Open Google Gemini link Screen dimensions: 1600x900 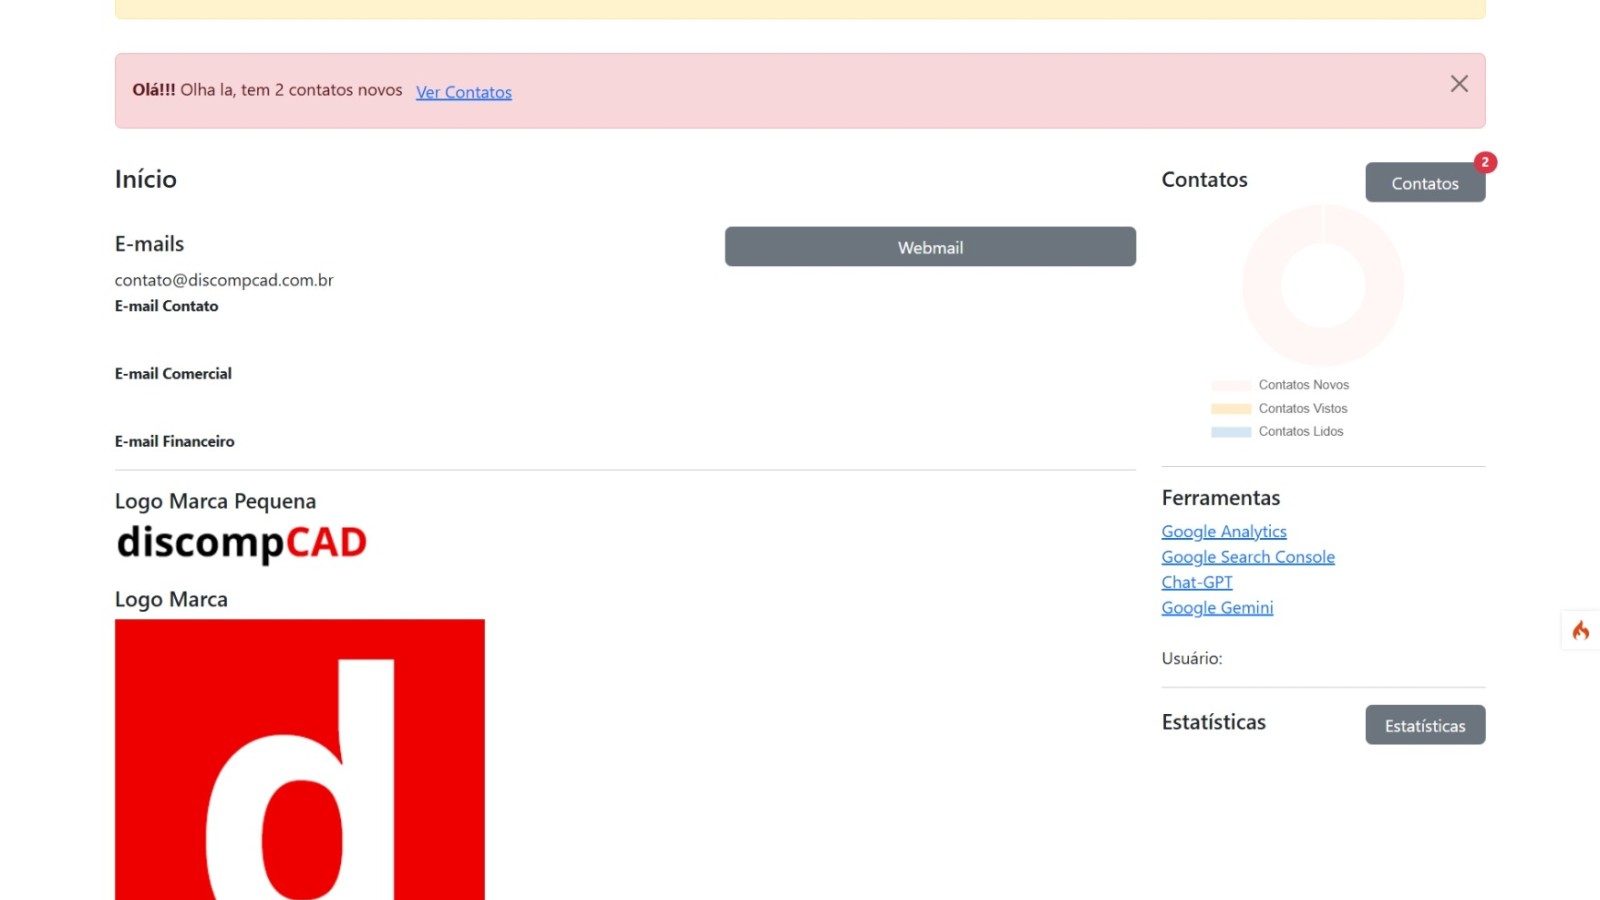(x=1216, y=607)
